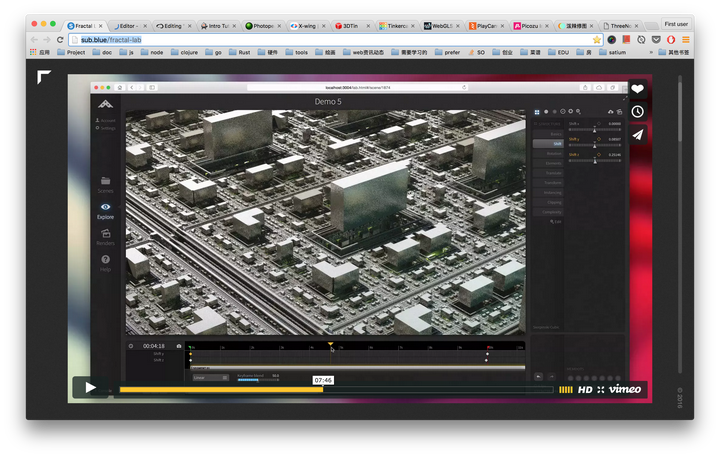The height and width of the screenshot is (457, 720).
Task: Toggle fullscreen mode in video player
Action: click(601, 389)
